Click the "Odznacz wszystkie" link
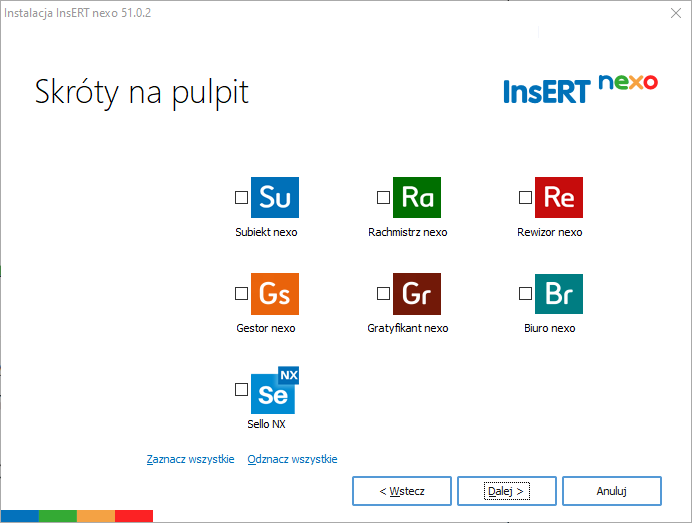The width and height of the screenshot is (692, 523). pos(292,459)
